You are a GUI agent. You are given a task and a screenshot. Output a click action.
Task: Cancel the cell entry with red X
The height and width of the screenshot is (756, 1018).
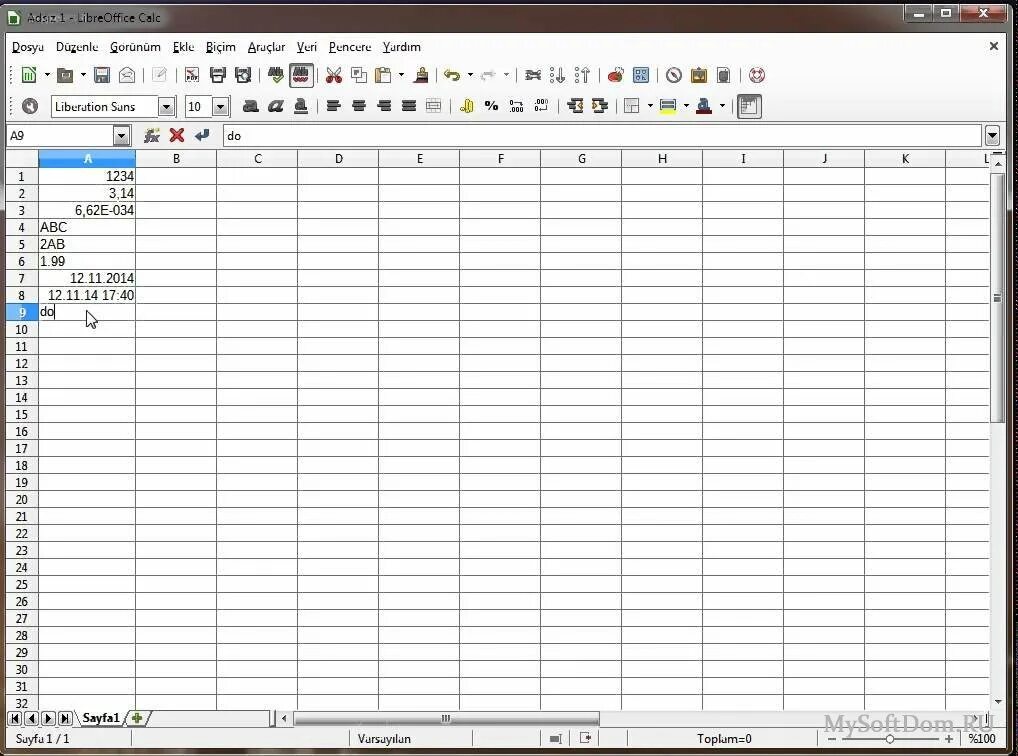pyautogui.click(x=177, y=135)
